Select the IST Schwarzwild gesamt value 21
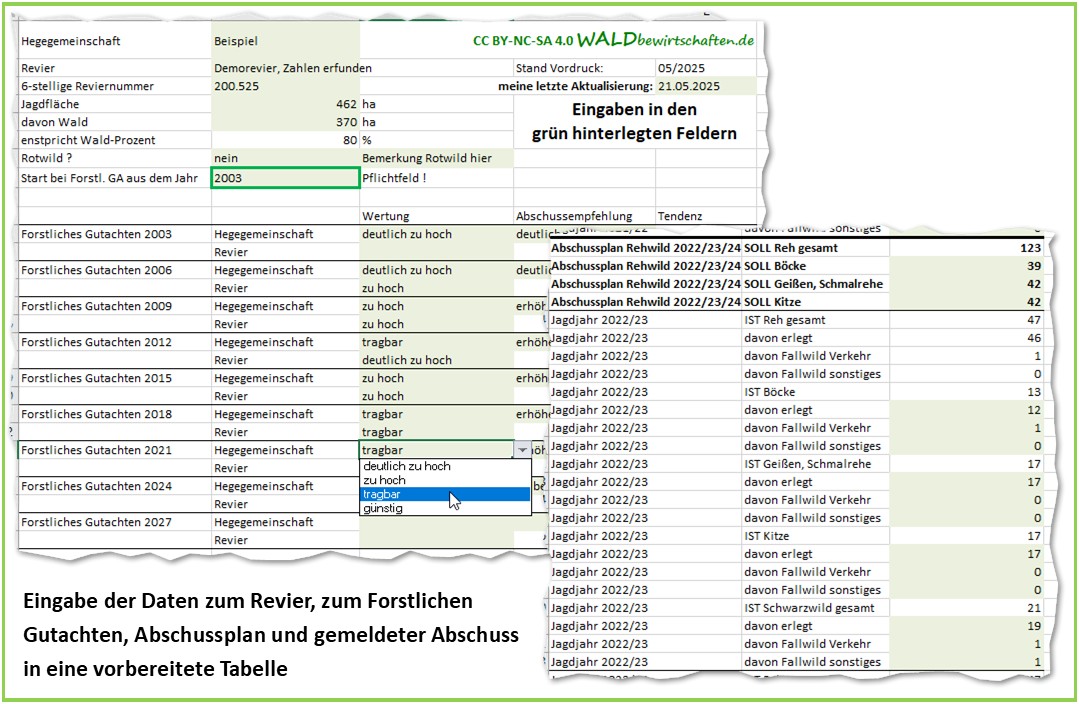Screen dimensions: 1079x704 tap(967, 608)
